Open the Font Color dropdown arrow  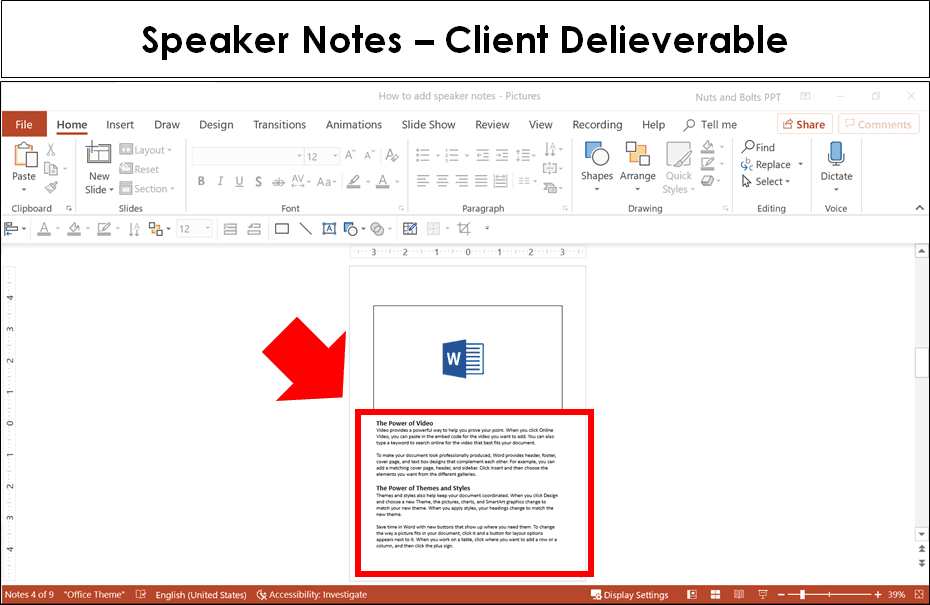(x=395, y=182)
